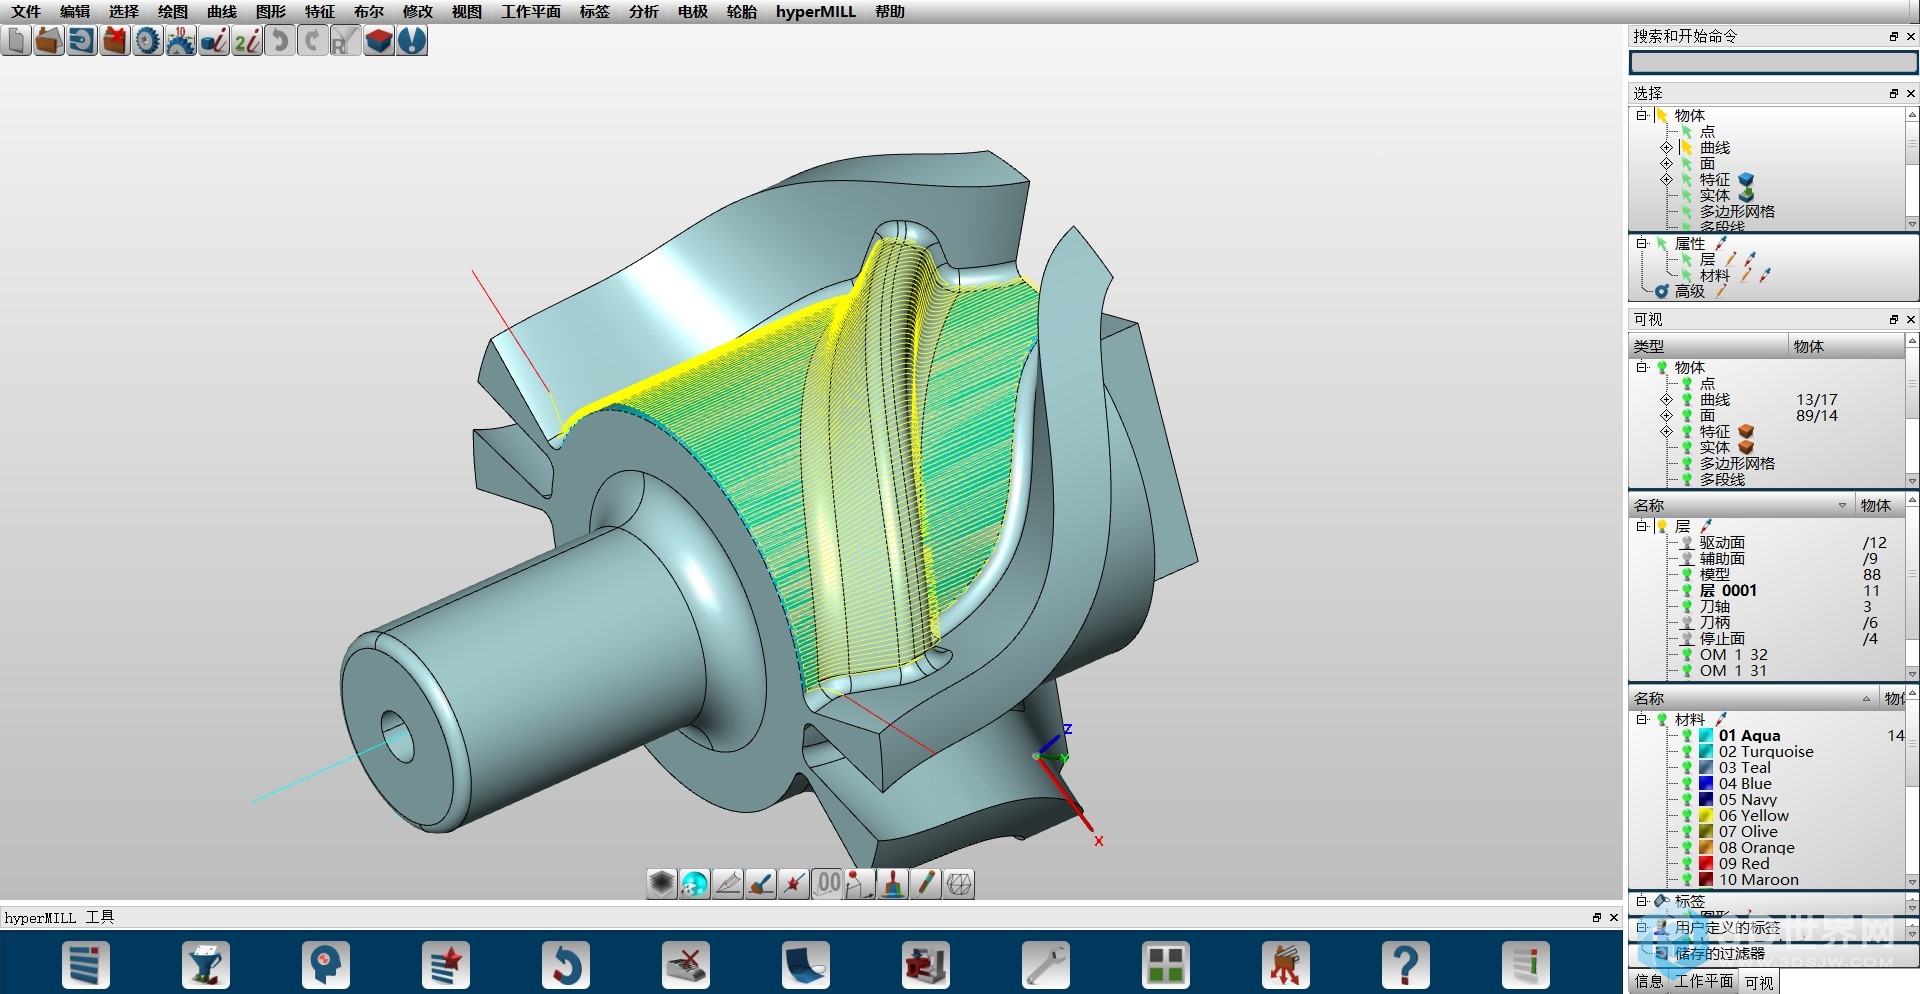Image resolution: width=1920 pixels, height=994 pixels.
Task: Click the hyperMILL funnel tool icon
Action: 206,966
